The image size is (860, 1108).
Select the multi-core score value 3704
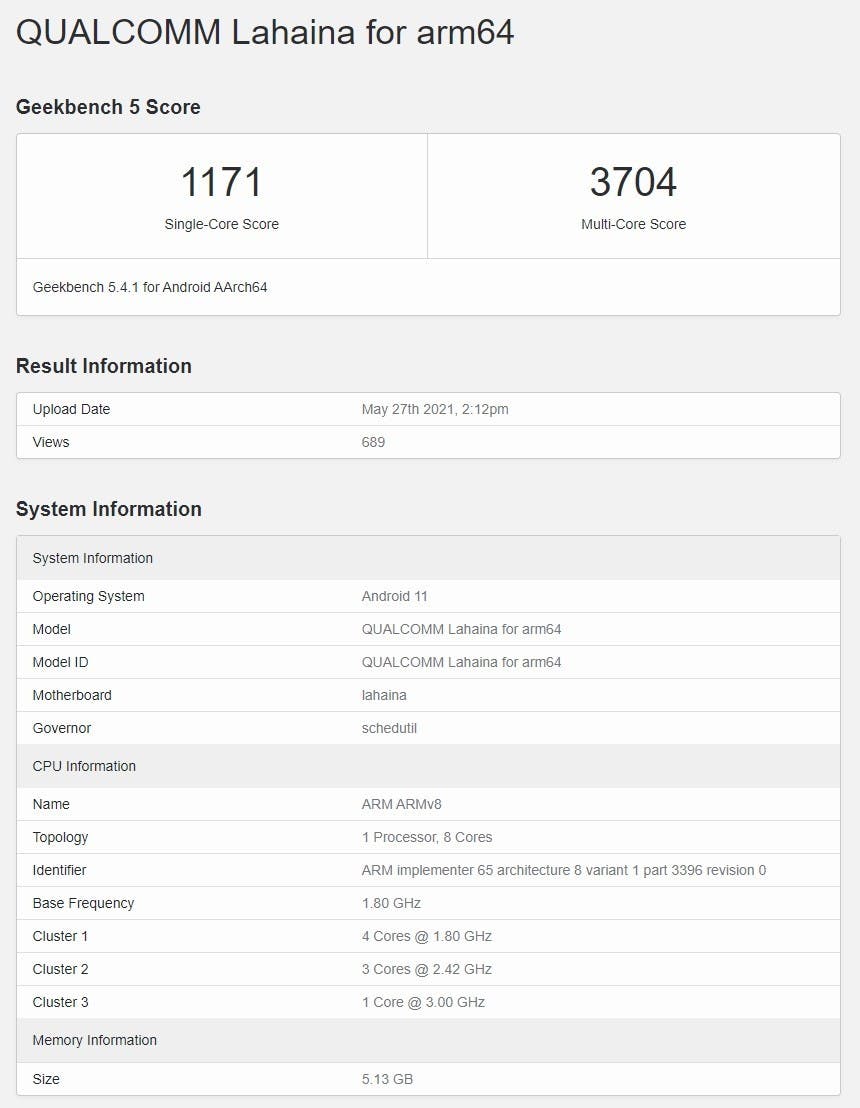click(633, 182)
